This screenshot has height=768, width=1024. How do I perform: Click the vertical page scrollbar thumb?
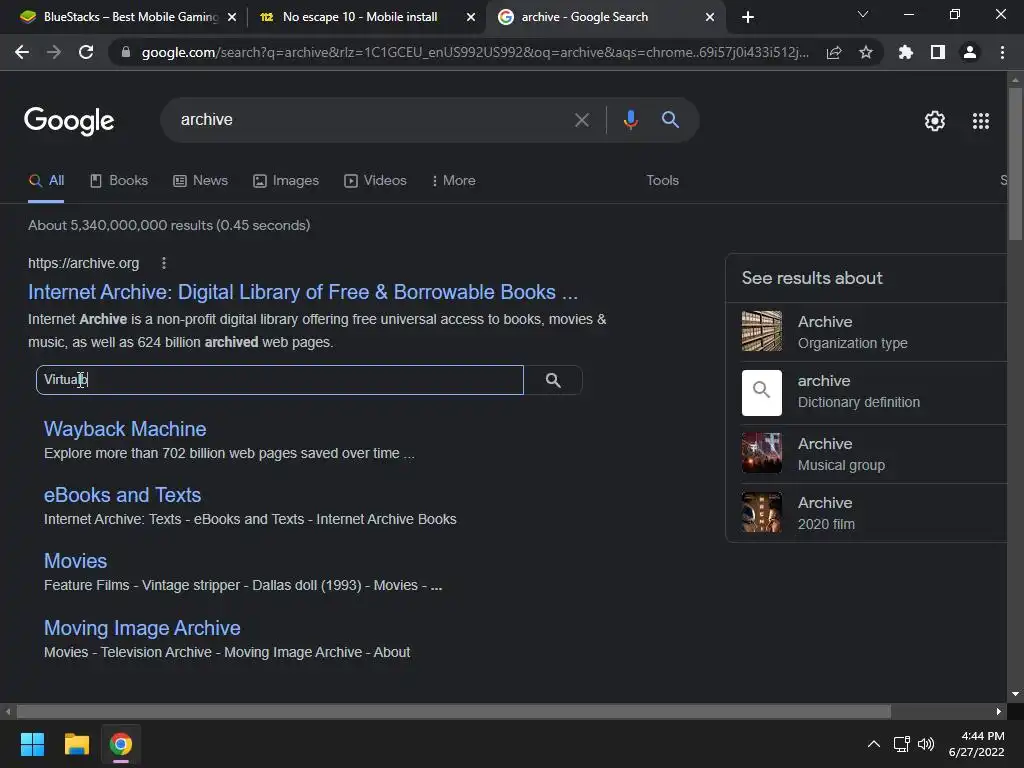(x=1015, y=163)
